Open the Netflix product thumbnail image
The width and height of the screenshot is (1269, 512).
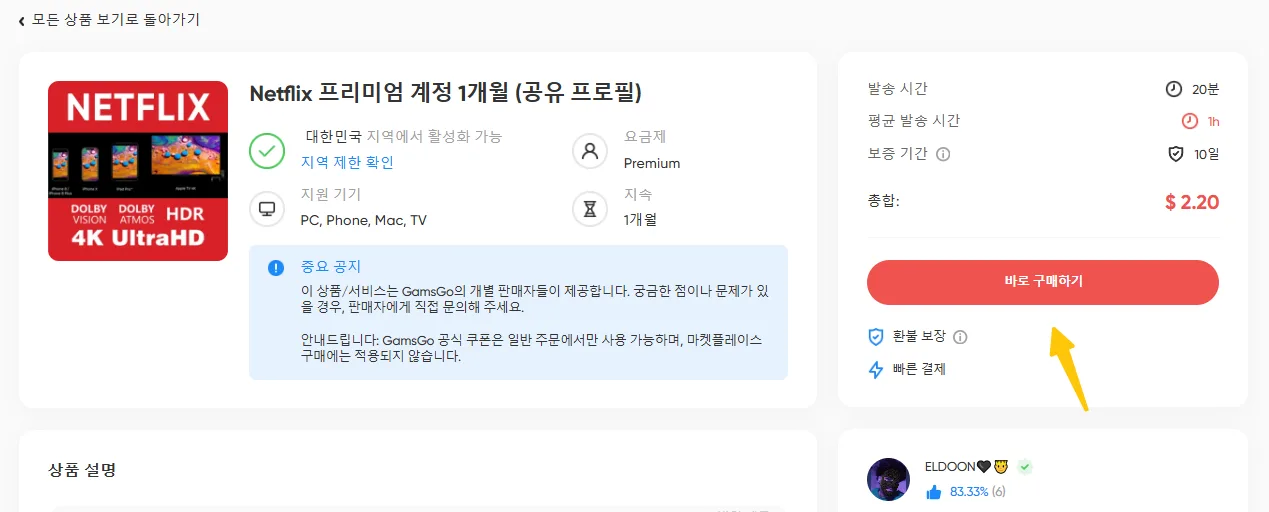[138, 171]
